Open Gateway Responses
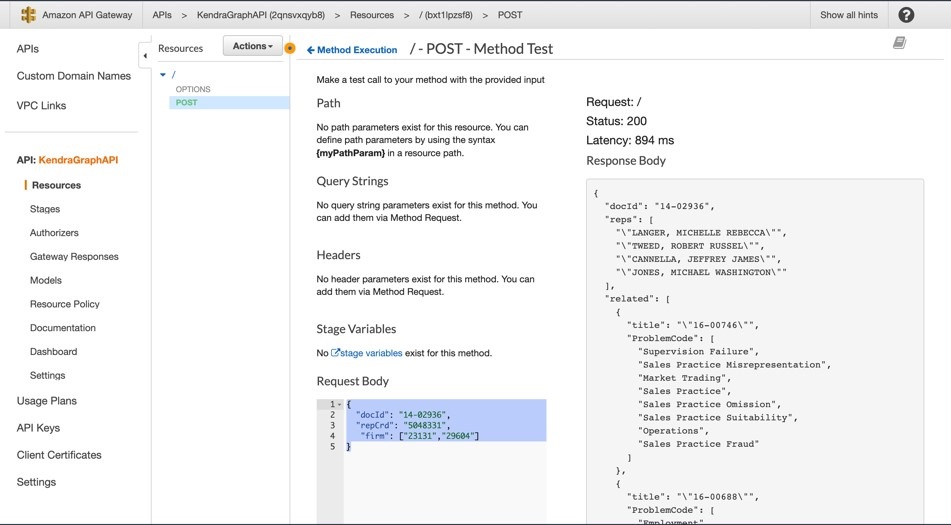This screenshot has width=951, height=525. pyautogui.click(x=74, y=256)
